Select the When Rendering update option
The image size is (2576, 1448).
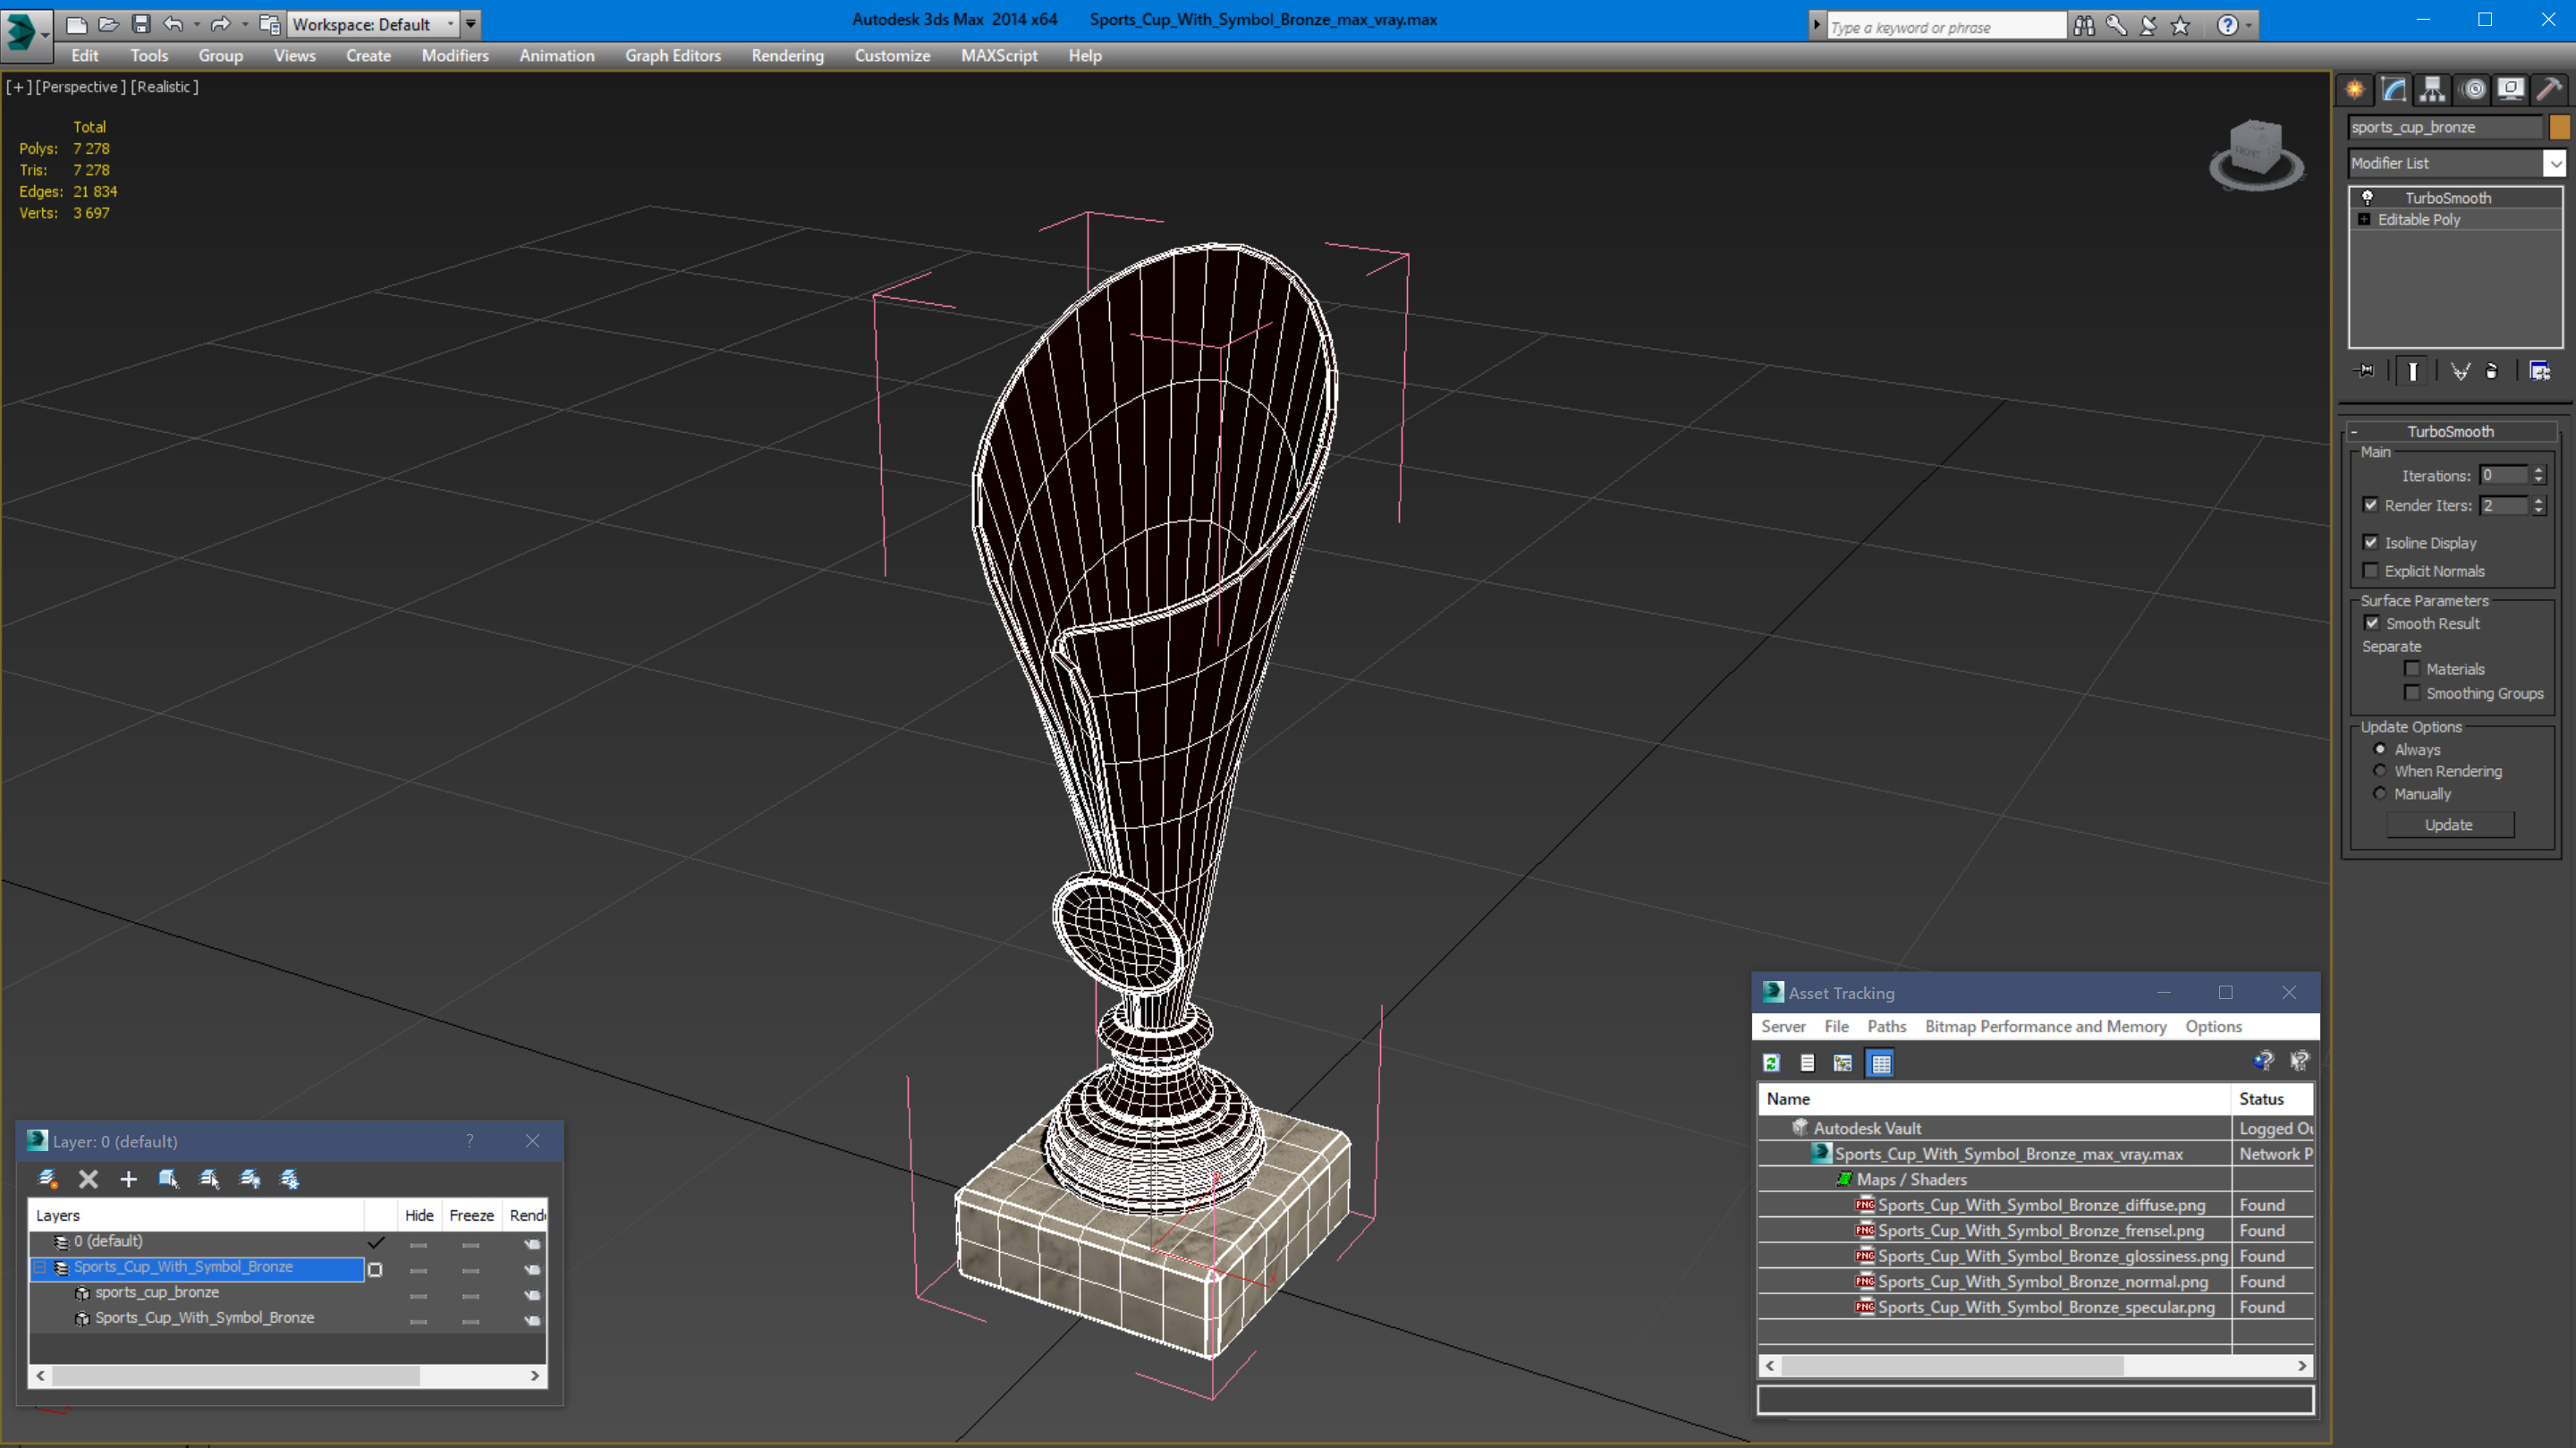click(2380, 771)
